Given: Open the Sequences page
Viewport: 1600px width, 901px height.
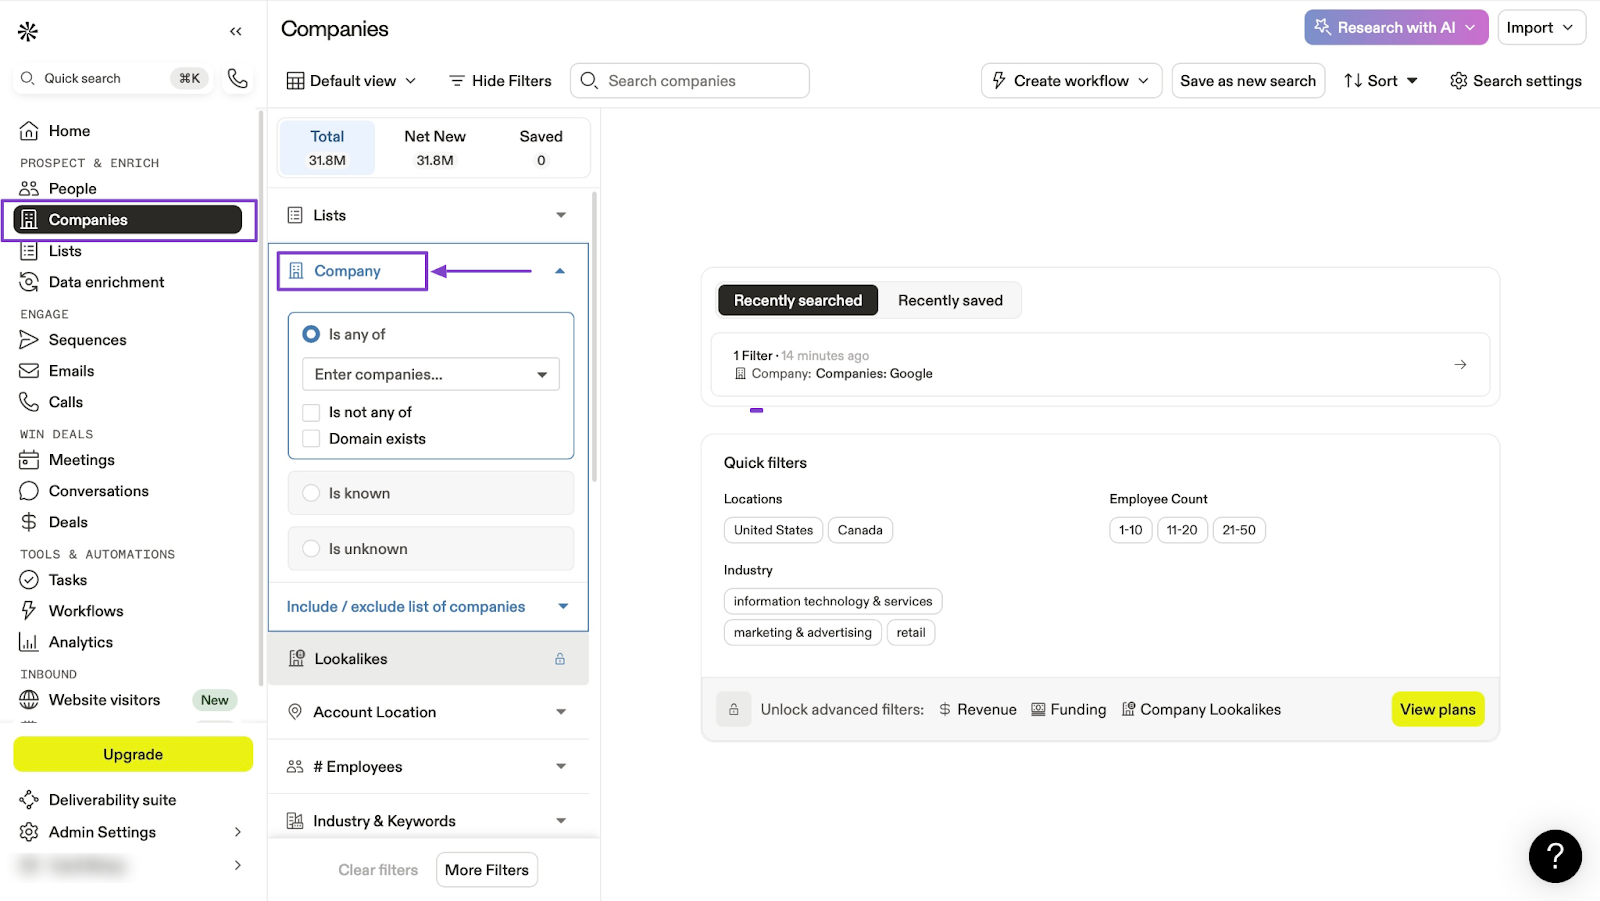Looking at the screenshot, I should point(87,340).
